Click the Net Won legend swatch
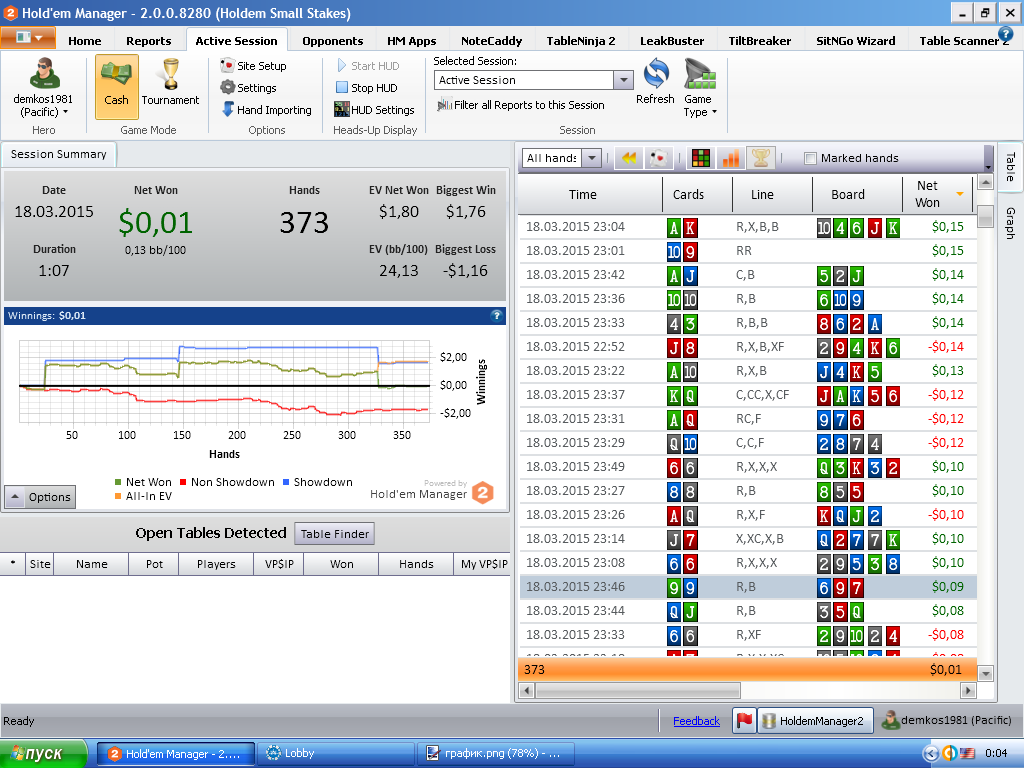Image resolution: width=1024 pixels, height=768 pixels. point(118,482)
